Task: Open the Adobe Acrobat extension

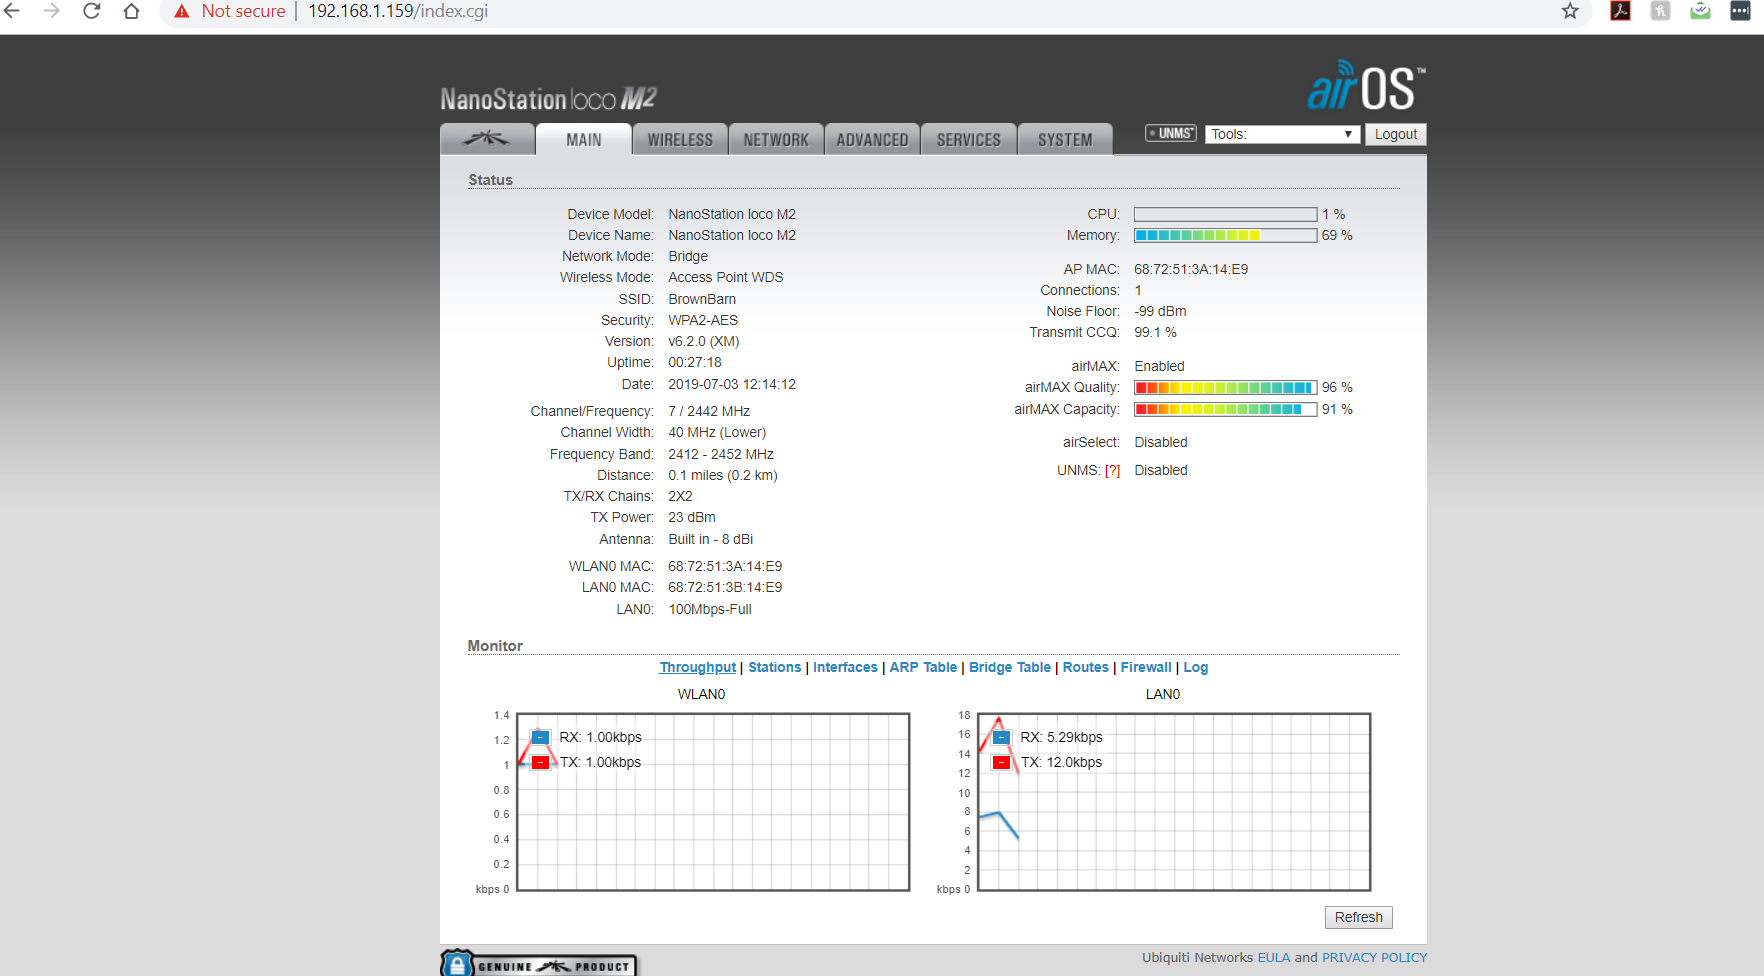Action: [x=1620, y=11]
